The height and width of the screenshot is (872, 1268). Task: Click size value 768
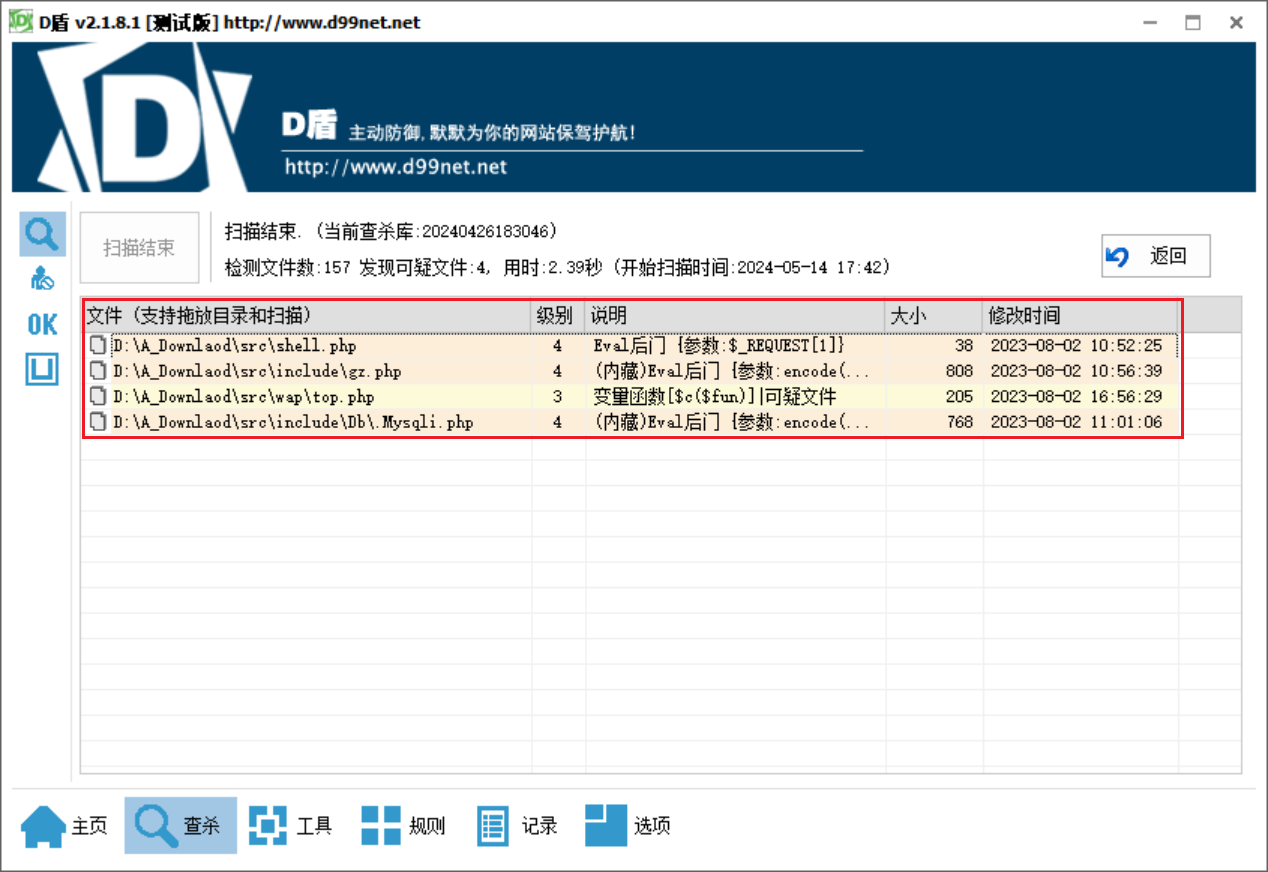point(959,422)
